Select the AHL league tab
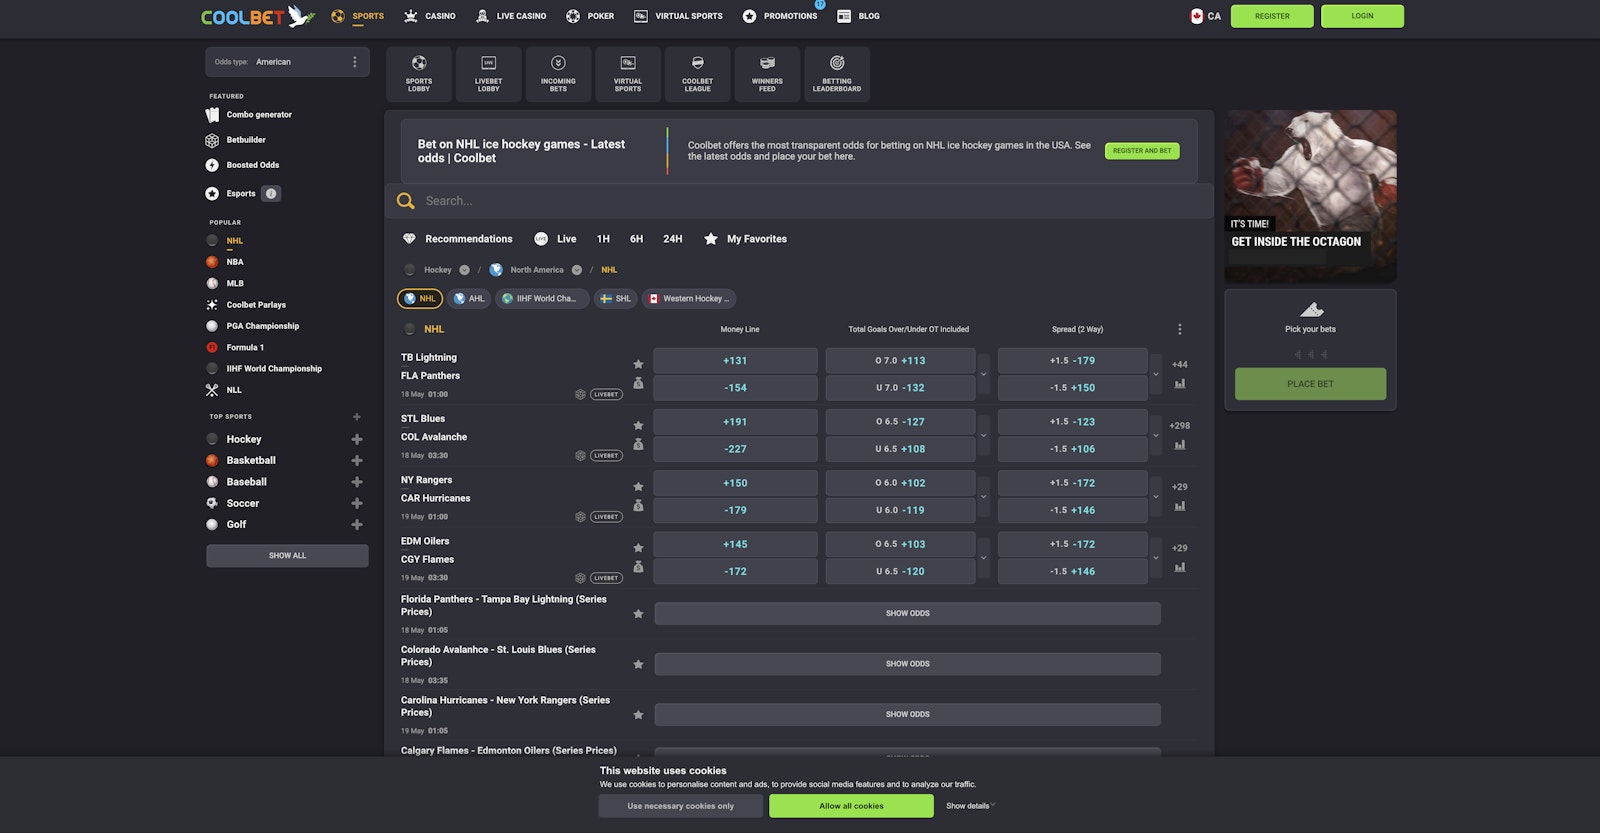The width and height of the screenshot is (1600, 833). (x=469, y=299)
